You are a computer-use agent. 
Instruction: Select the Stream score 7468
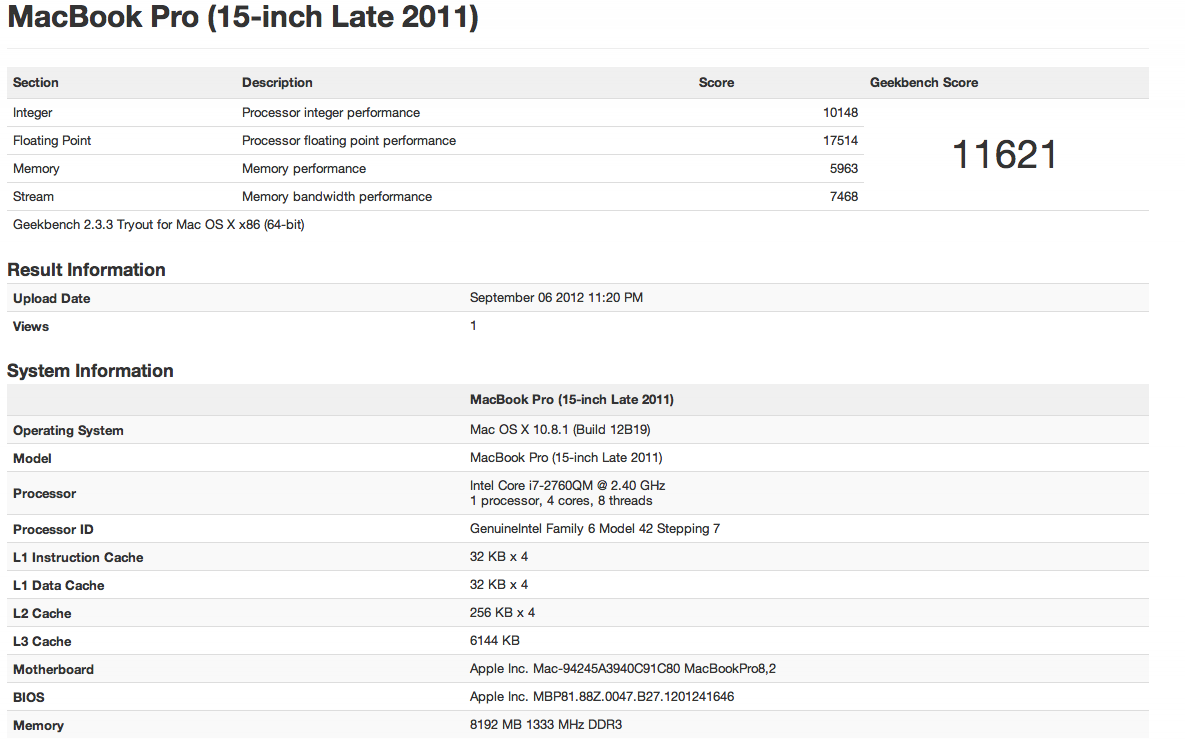(843, 197)
